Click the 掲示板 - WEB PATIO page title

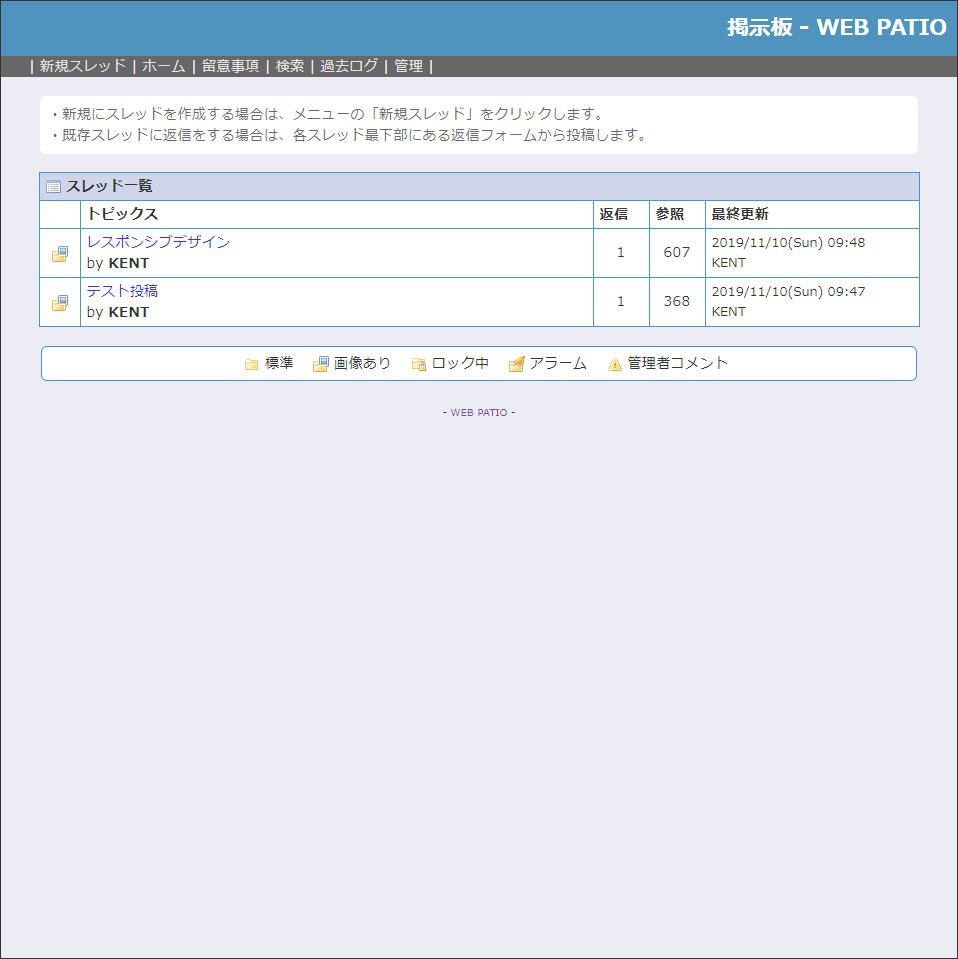tap(836, 27)
